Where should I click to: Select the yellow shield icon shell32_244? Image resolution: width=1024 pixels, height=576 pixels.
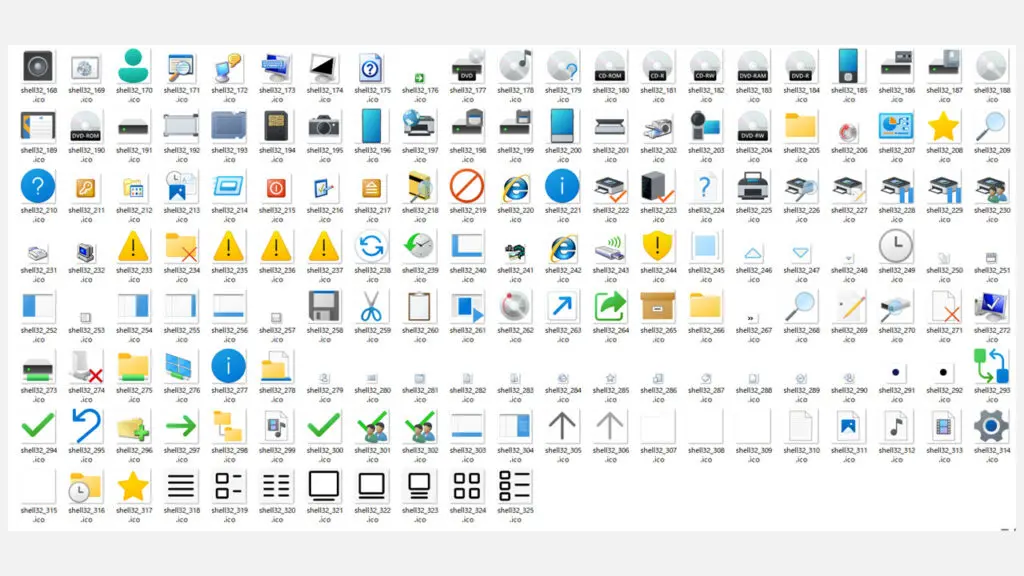point(658,246)
